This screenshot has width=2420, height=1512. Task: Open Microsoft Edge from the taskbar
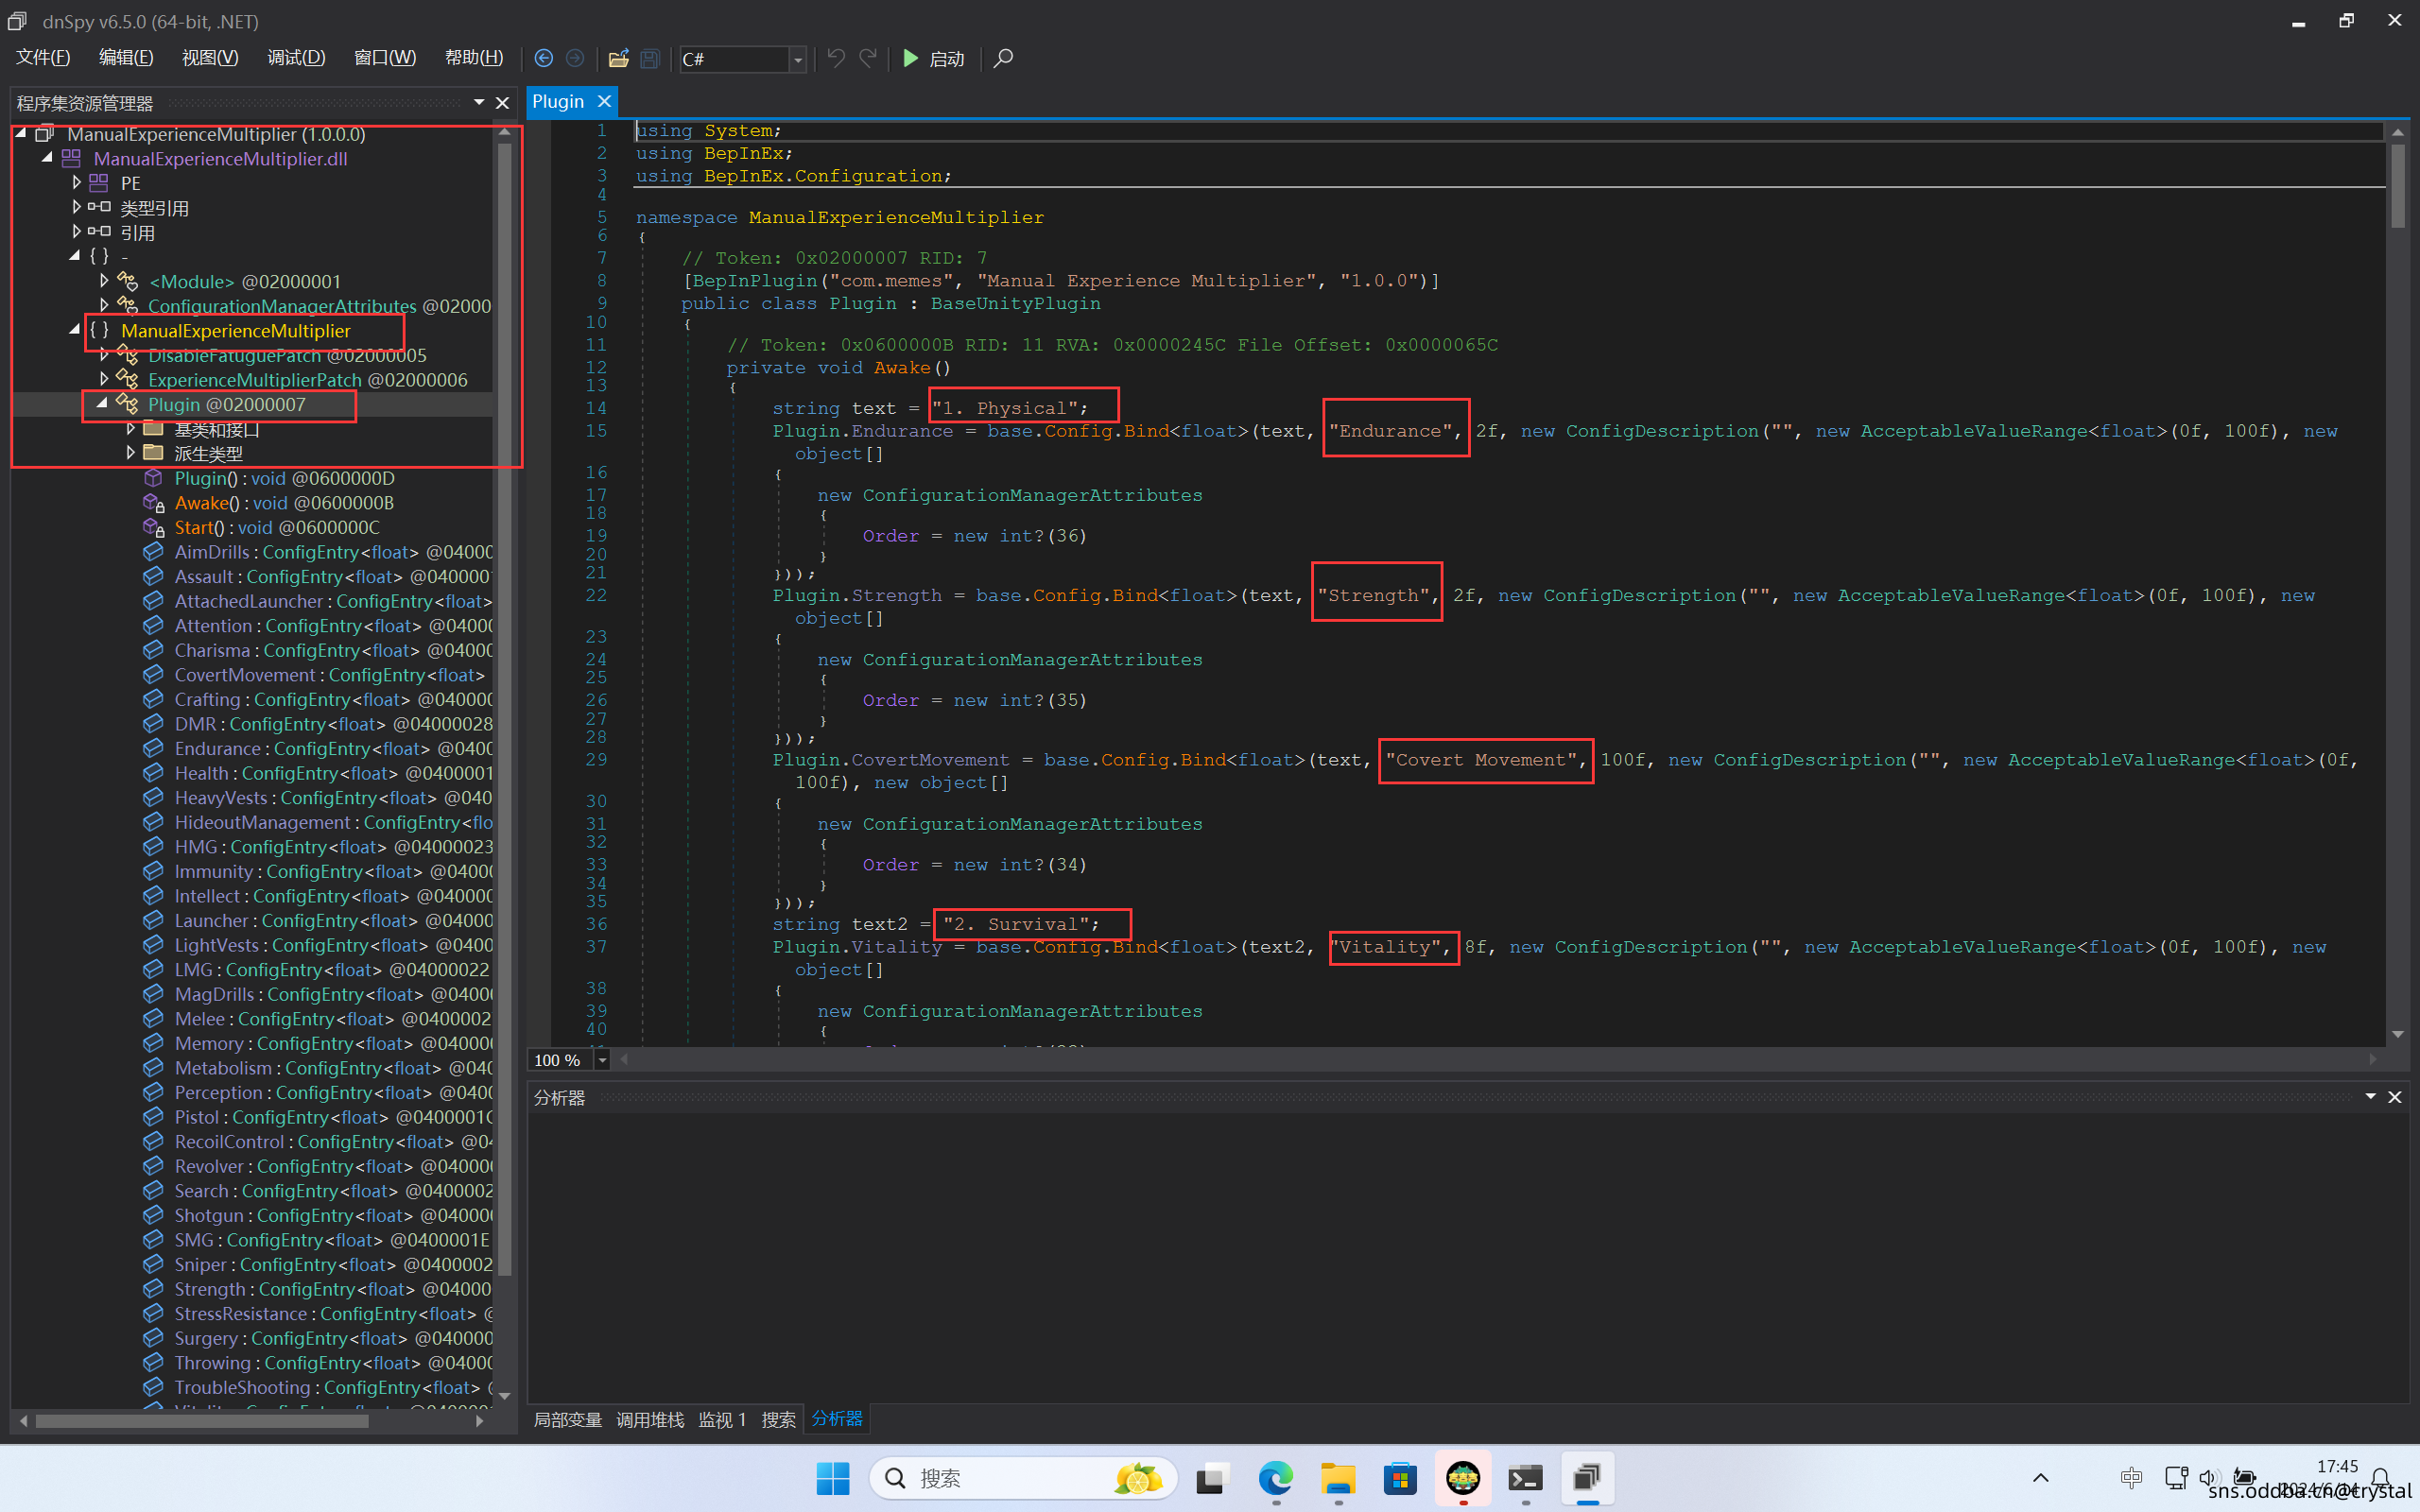pyautogui.click(x=1275, y=1478)
